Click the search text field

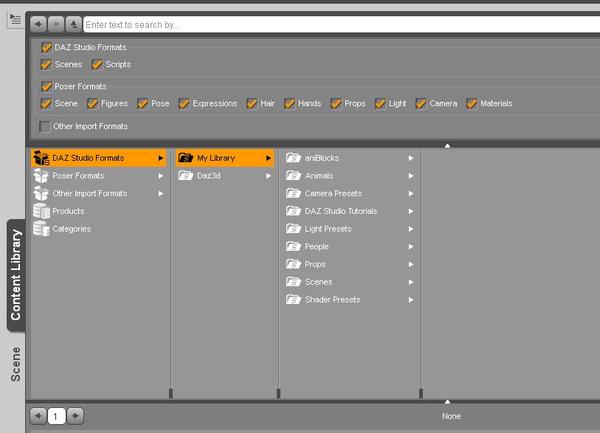(341, 24)
